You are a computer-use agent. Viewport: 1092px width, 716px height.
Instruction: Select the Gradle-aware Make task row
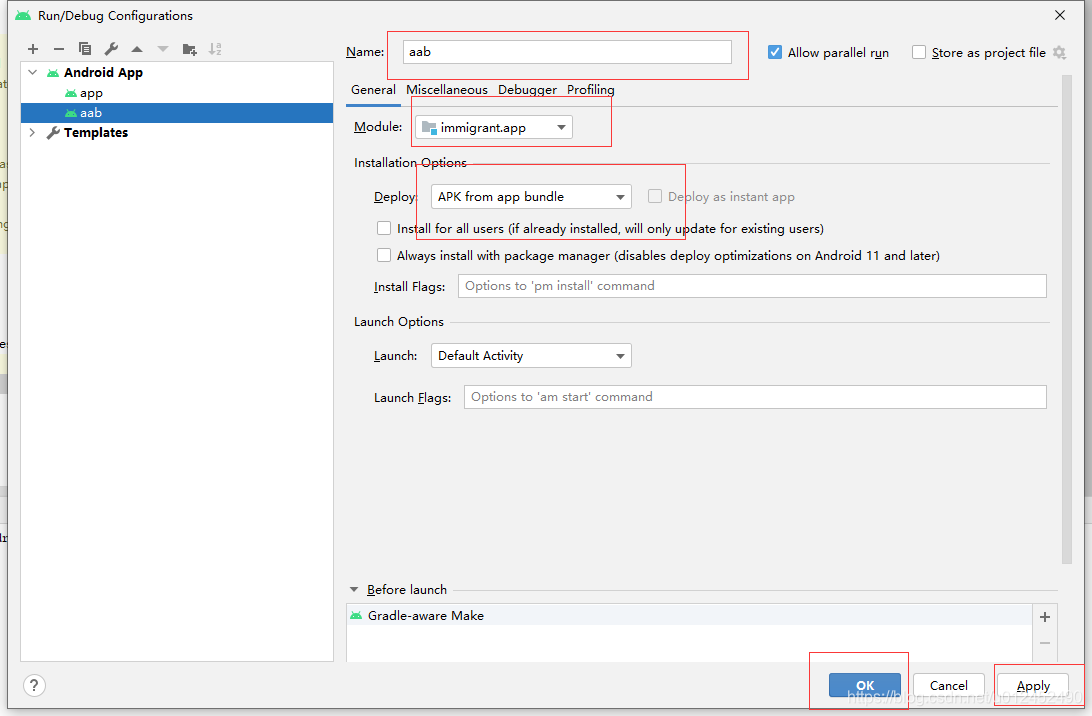pos(689,615)
